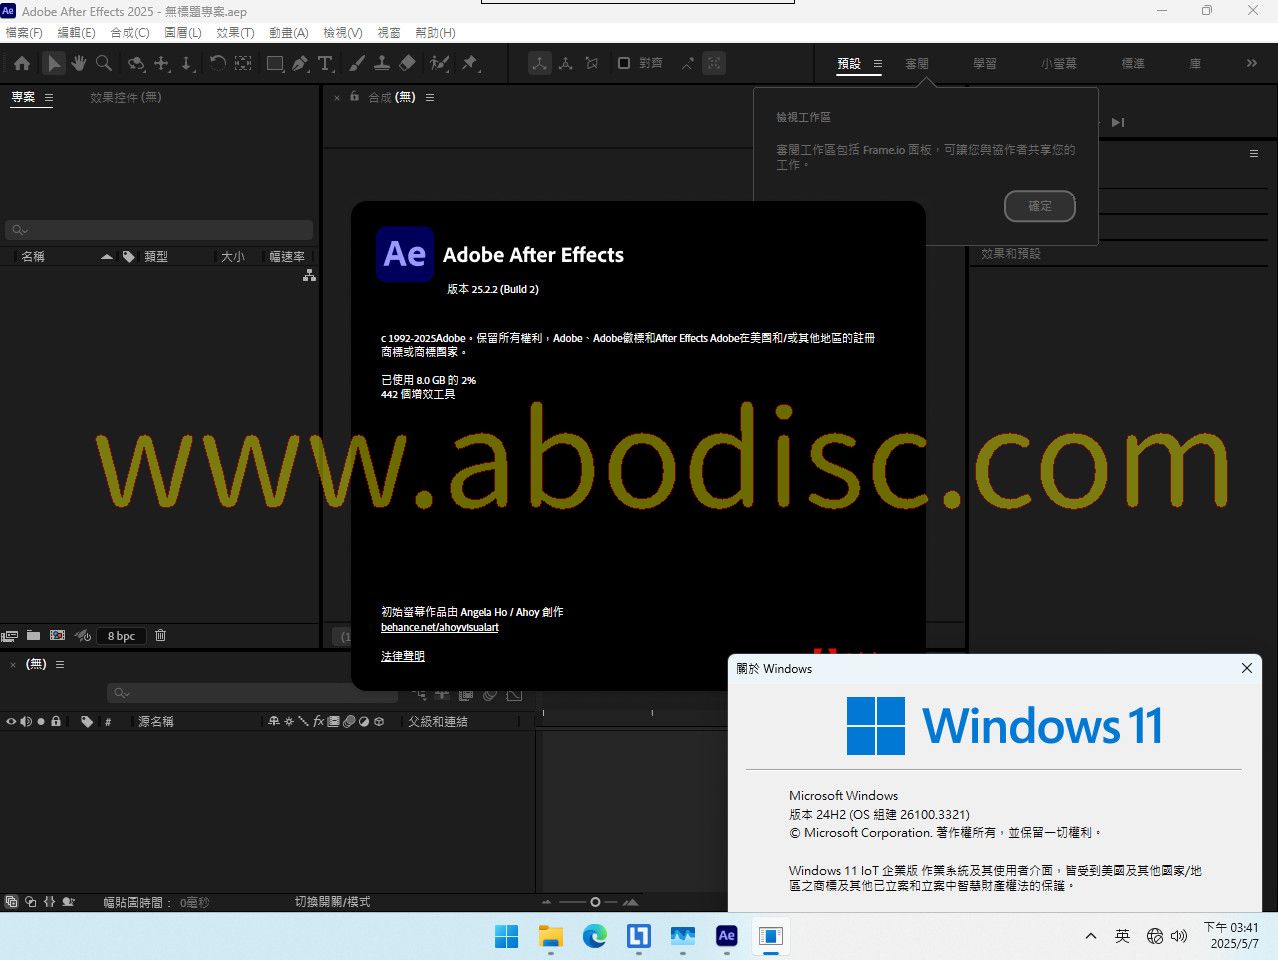This screenshot has width=1278, height=960.
Task: Select the Pen tool
Action: (300, 63)
